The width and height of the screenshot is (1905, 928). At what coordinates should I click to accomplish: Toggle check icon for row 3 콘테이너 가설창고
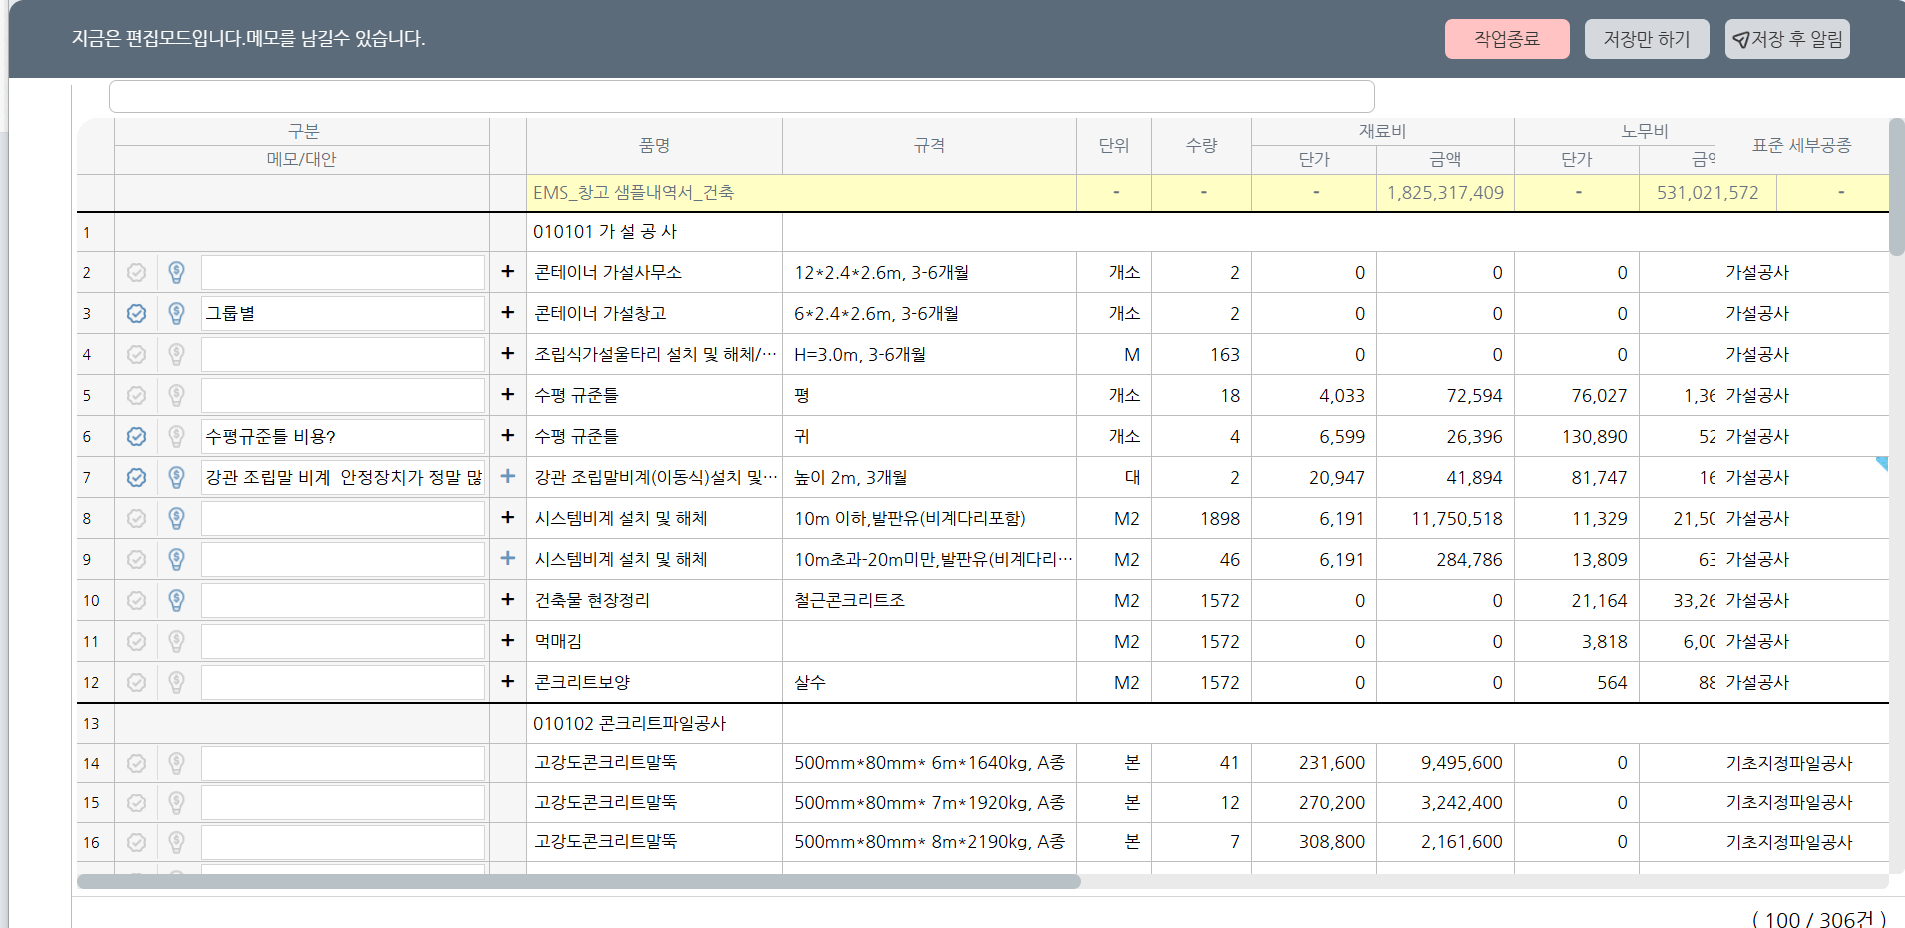coord(137,313)
